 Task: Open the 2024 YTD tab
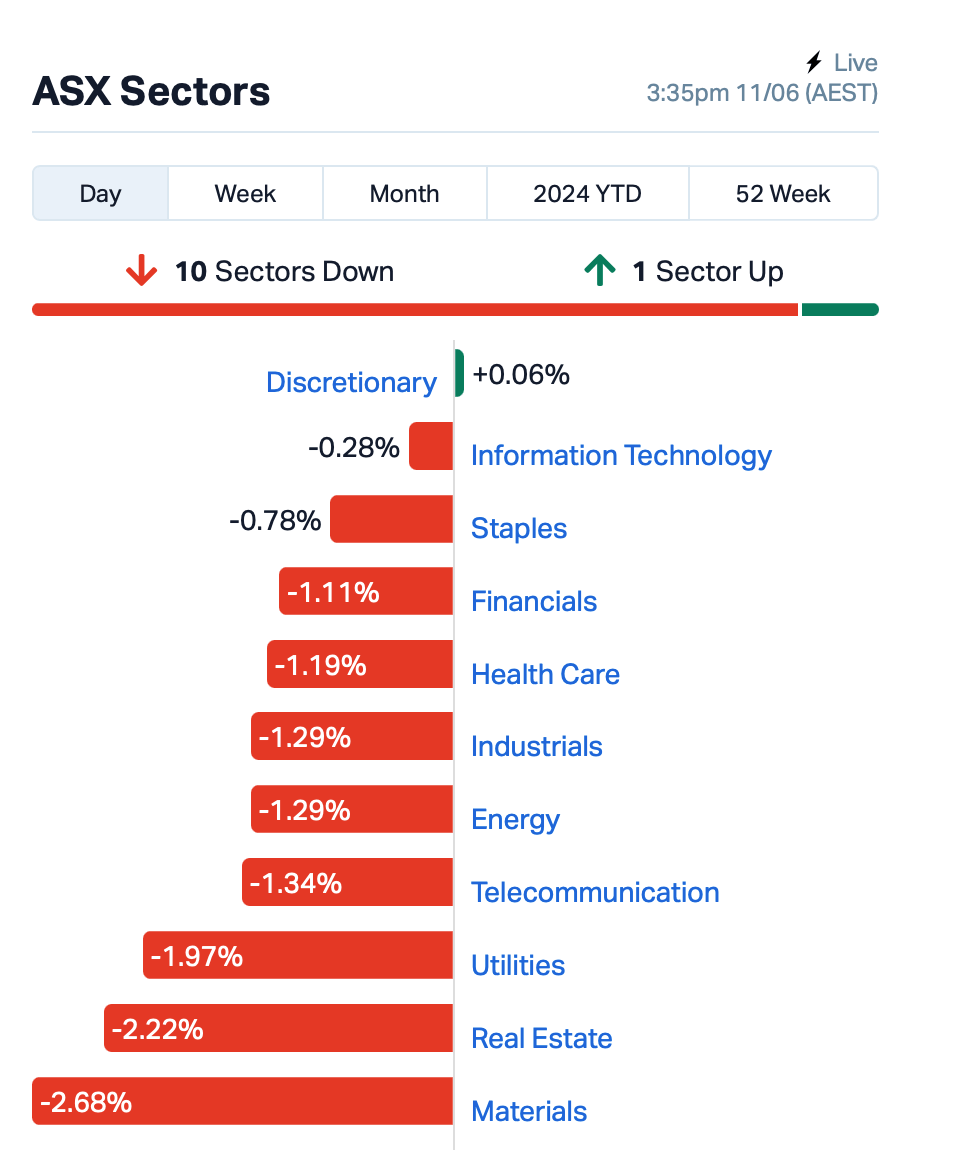(587, 193)
